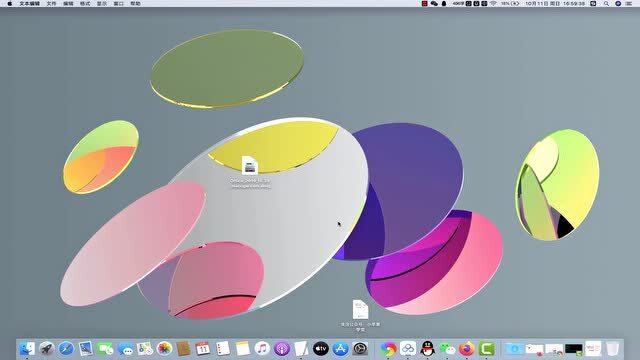640x360 pixels.
Task: Open Apple TV icon in Dock
Action: point(321,349)
